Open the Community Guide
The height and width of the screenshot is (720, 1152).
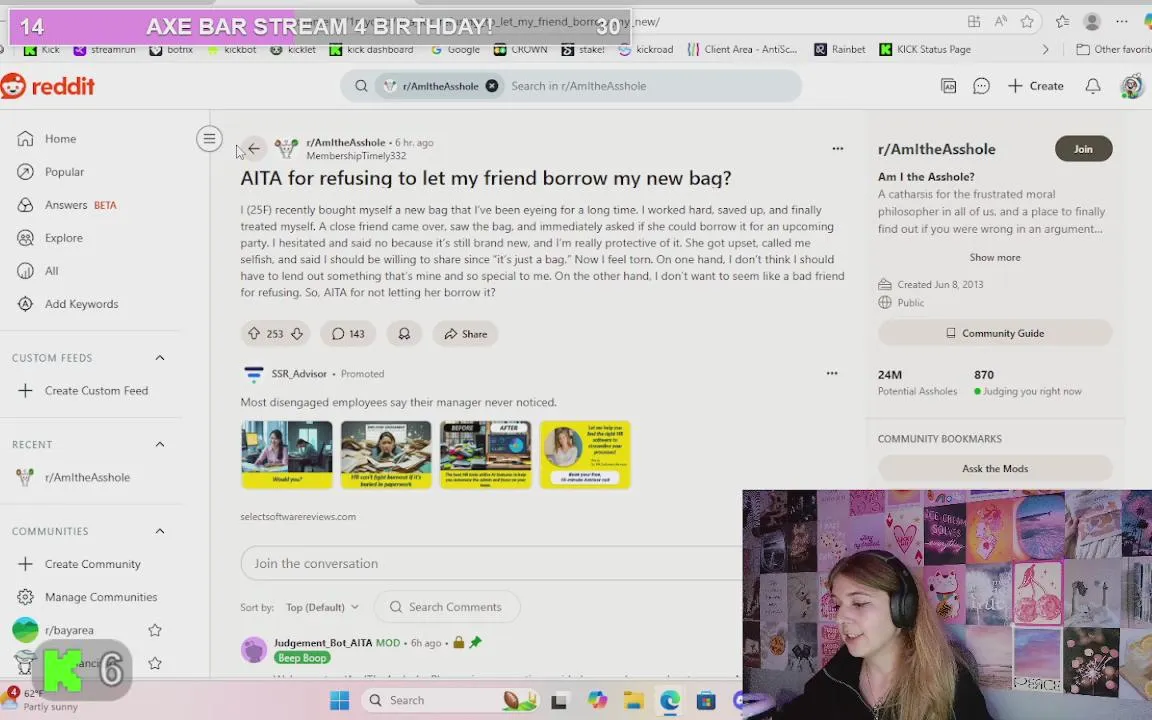pyautogui.click(x=995, y=334)
